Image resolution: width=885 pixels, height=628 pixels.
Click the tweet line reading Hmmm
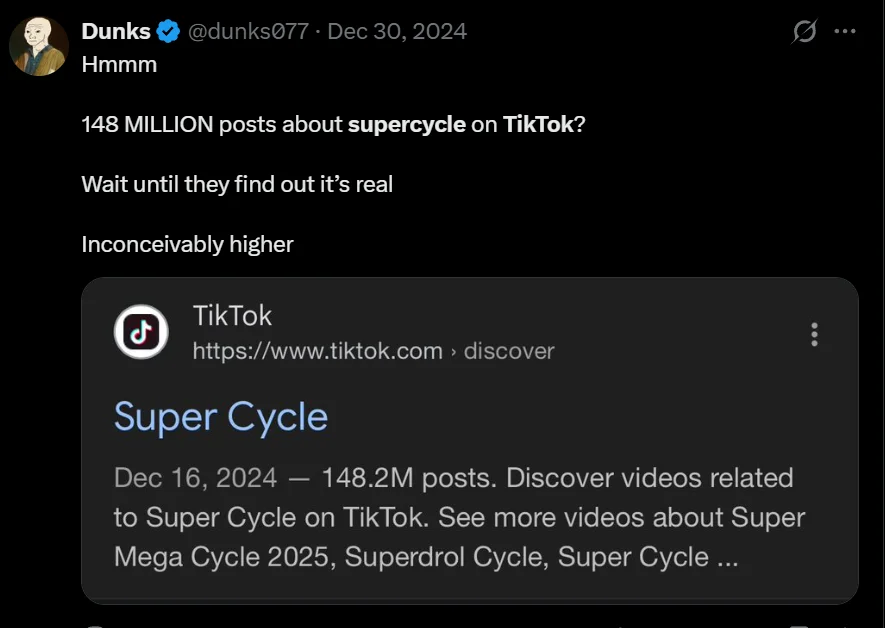tap(119, 64)
